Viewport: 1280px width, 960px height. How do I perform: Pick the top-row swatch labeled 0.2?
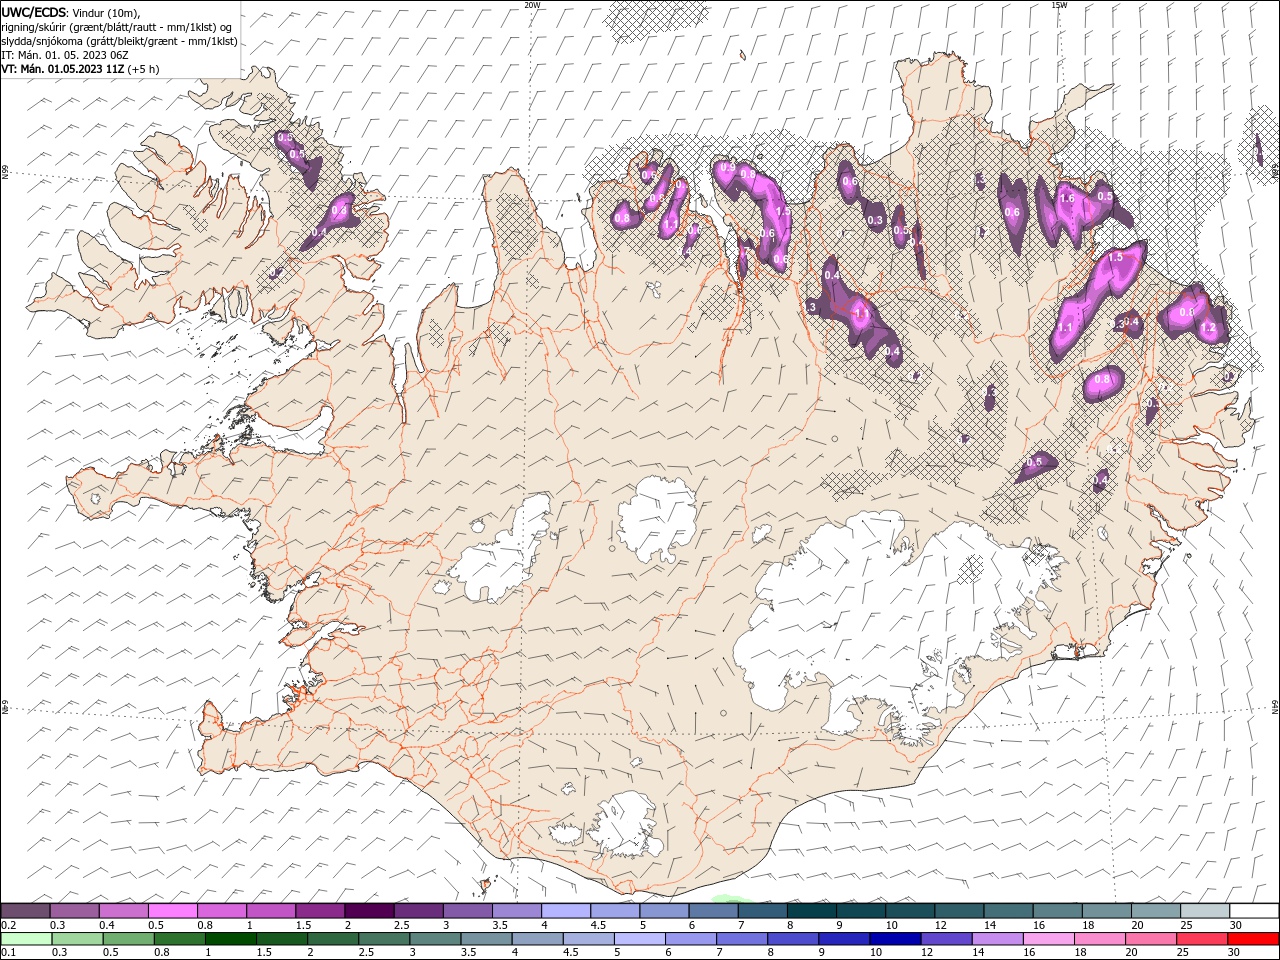pyautogui.click(x=25, y=910)
